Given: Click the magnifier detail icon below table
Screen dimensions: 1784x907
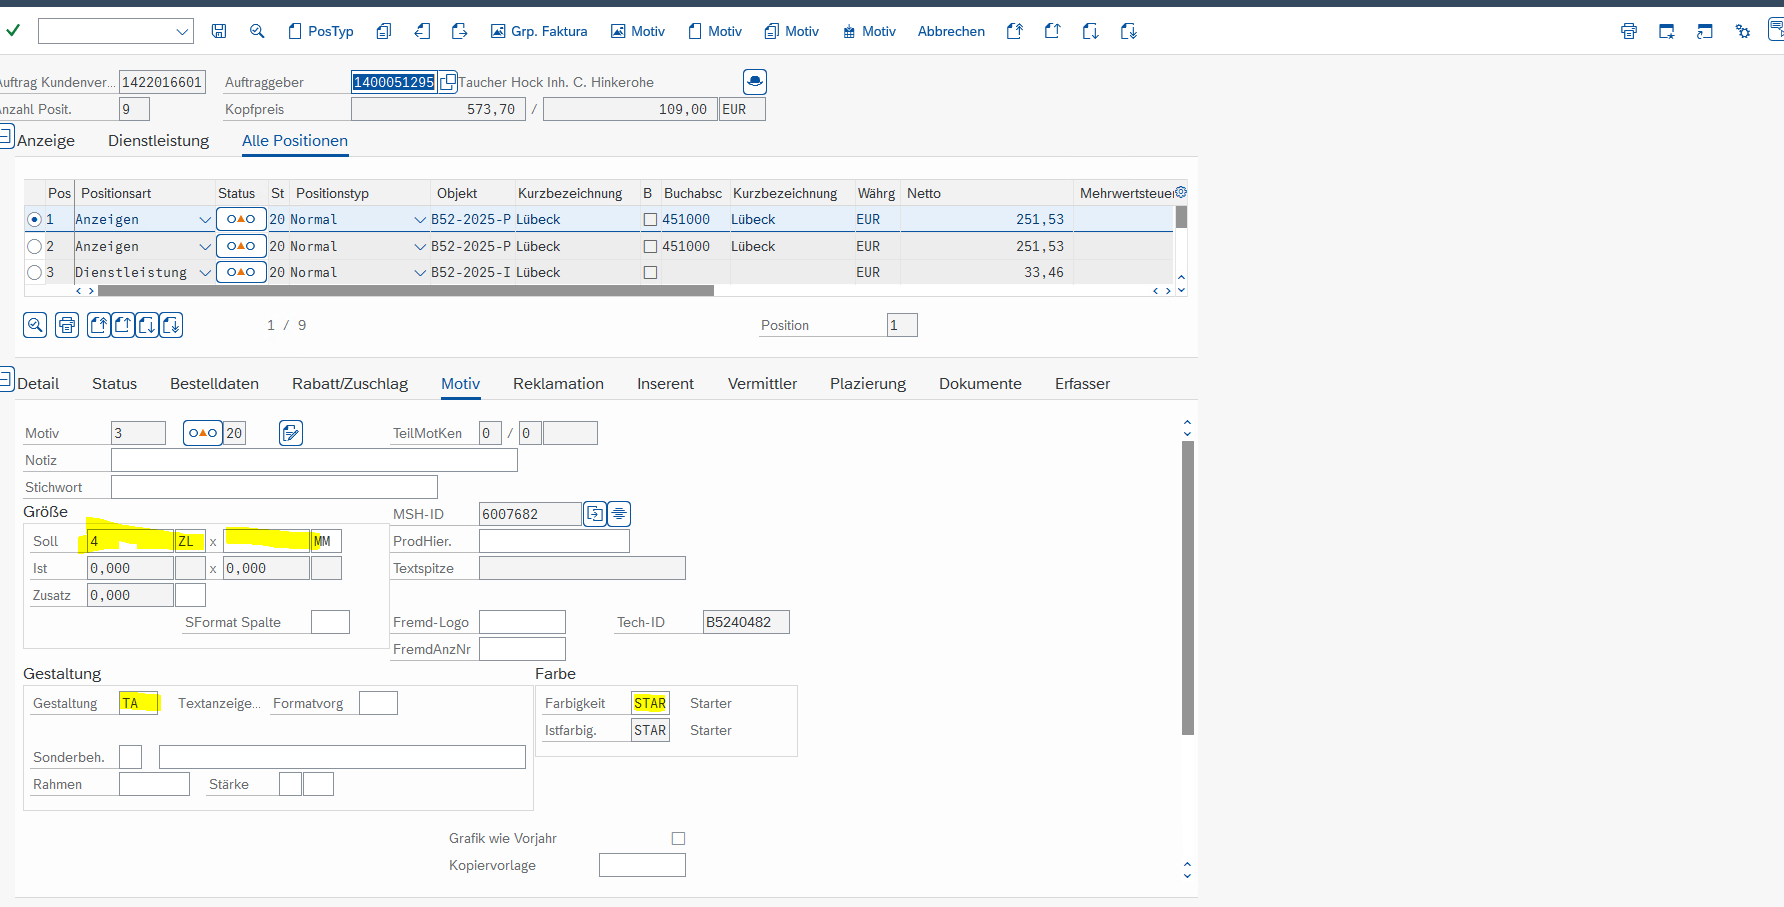Looking at the screenshot, I should [35, 325].
